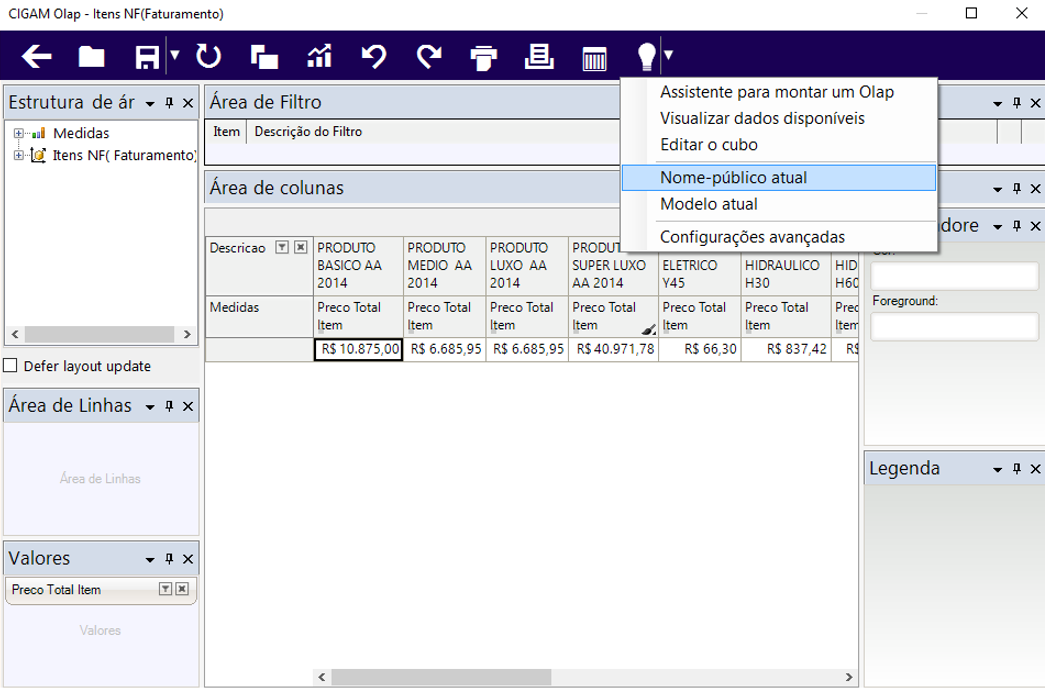Viewport: 1045px width, 688px height.
Task: Click the Foreground color field
Action: click(954, 327)
